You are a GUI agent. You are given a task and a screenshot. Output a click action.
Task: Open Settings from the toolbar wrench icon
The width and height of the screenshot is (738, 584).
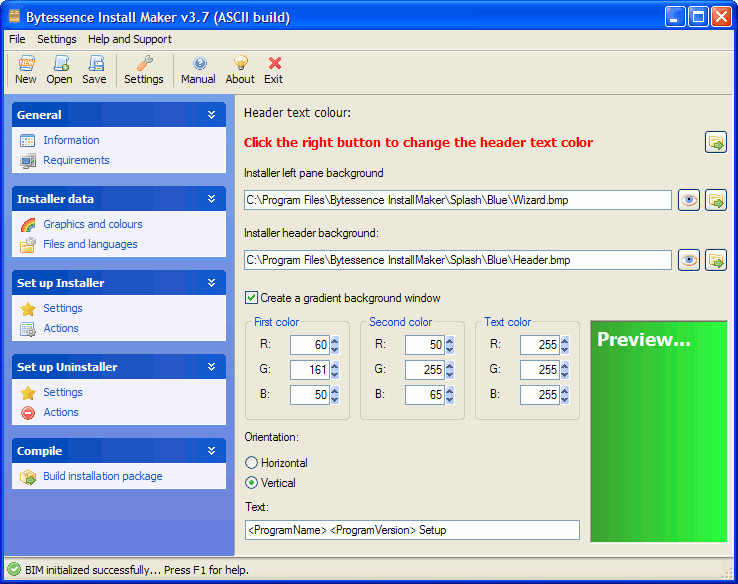144,63
